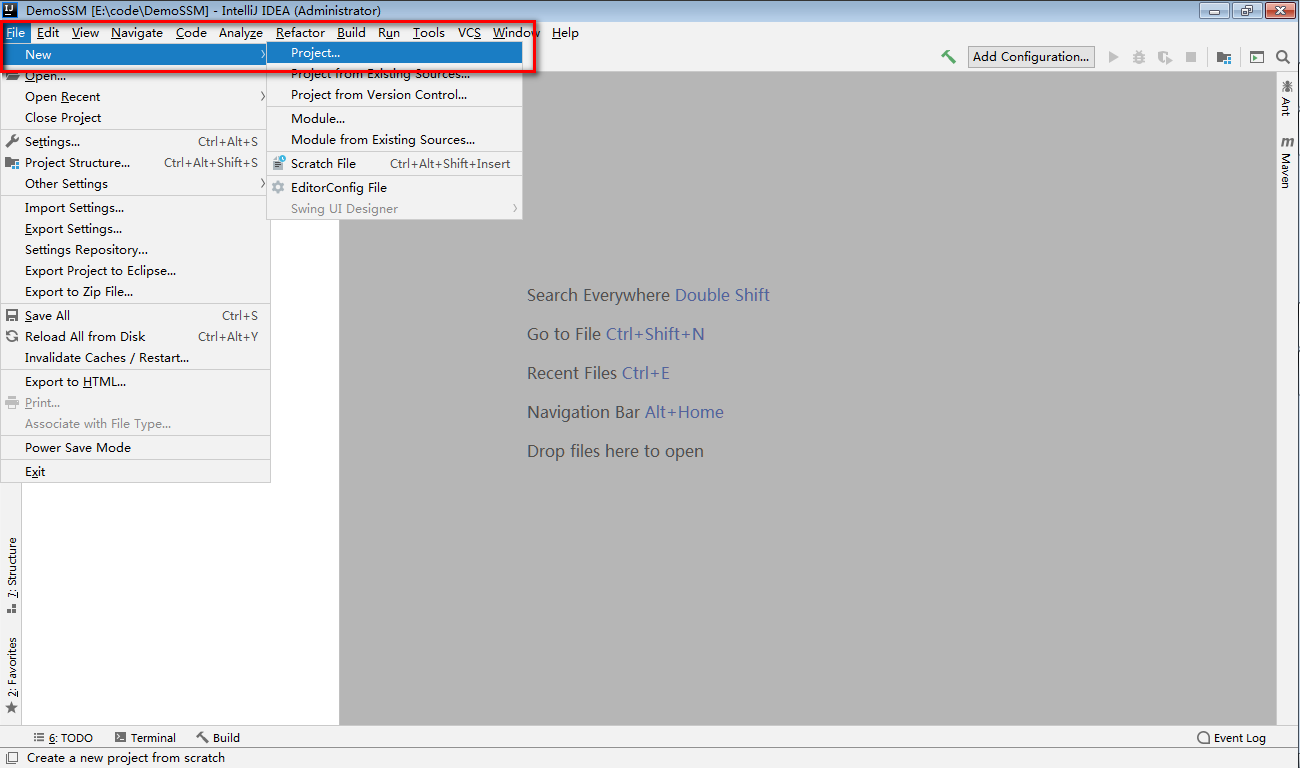Image resolution: width=1300 pixels, height=768 pixels.
Task: Open the Build tool window at bottom
Action: [218, 738]
